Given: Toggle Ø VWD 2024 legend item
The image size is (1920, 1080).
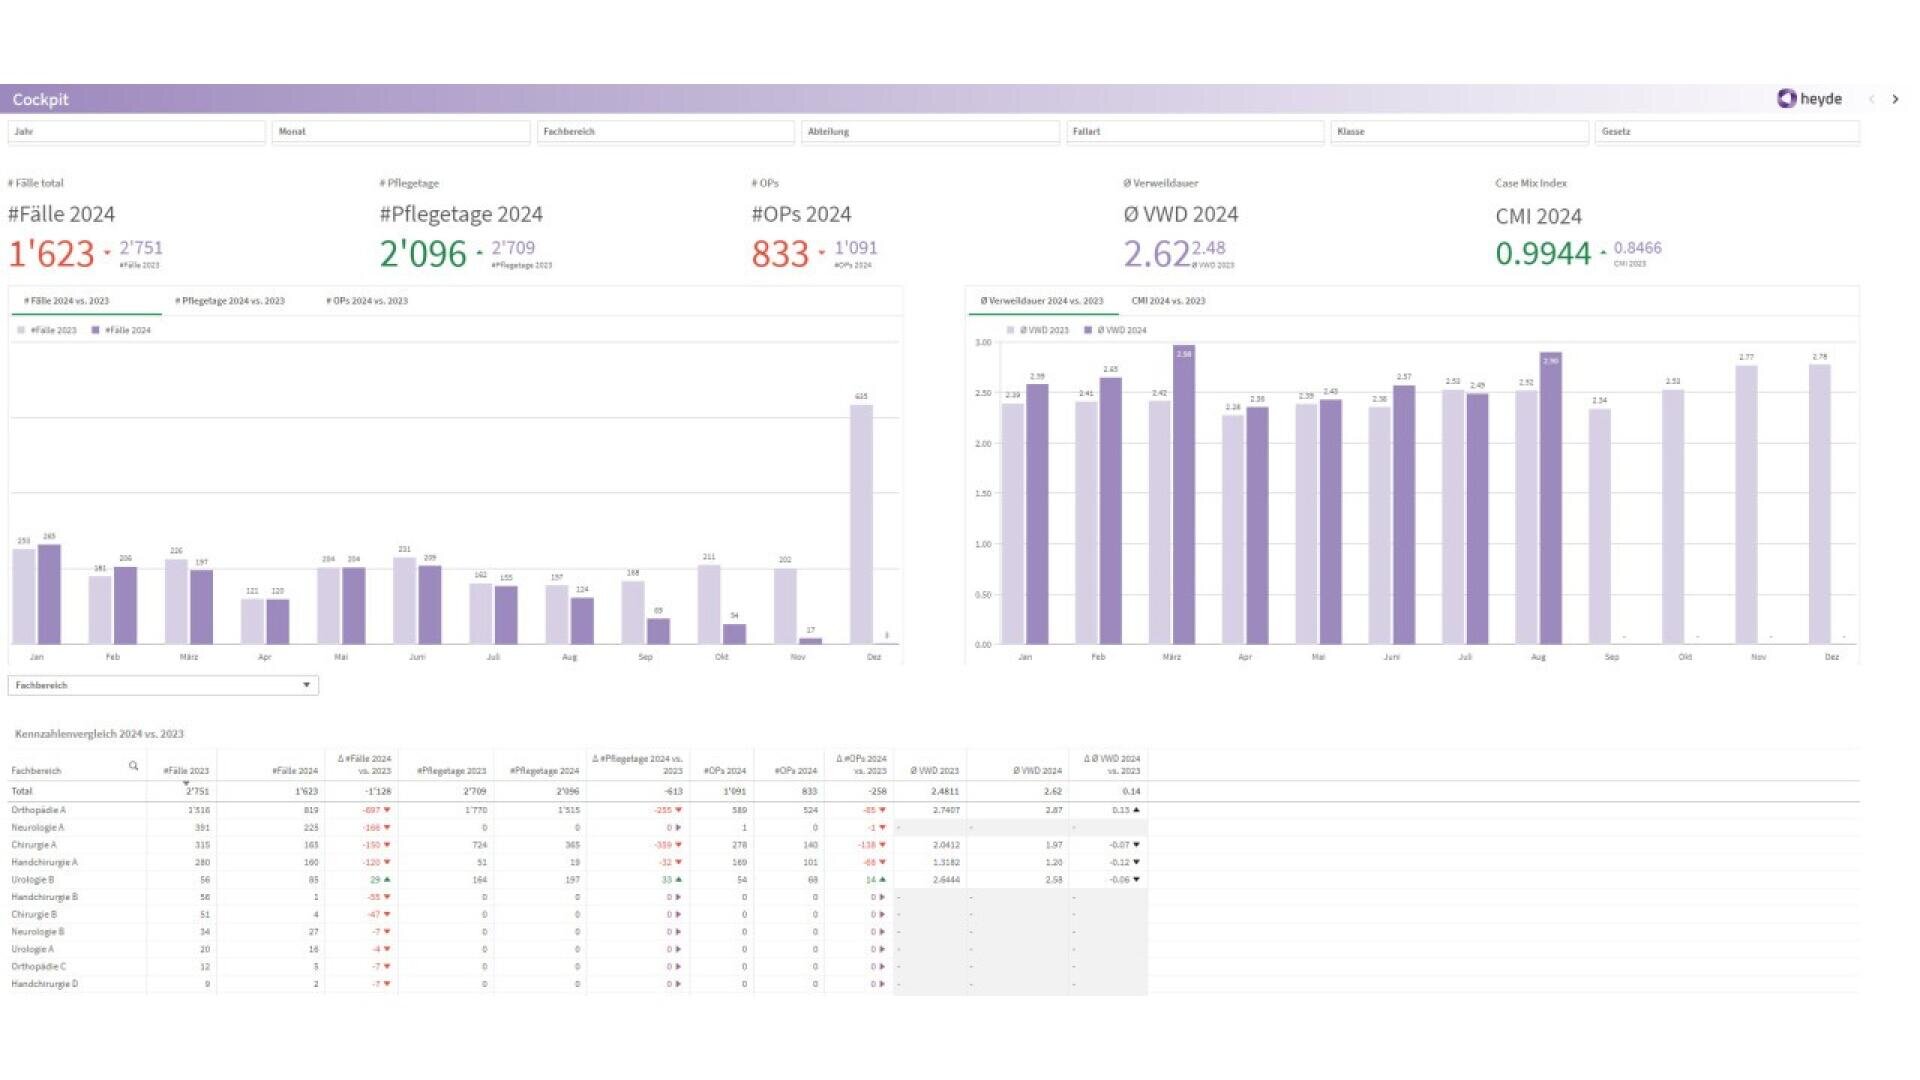Looking at the screenshot, I should [x=1115, y=330].
